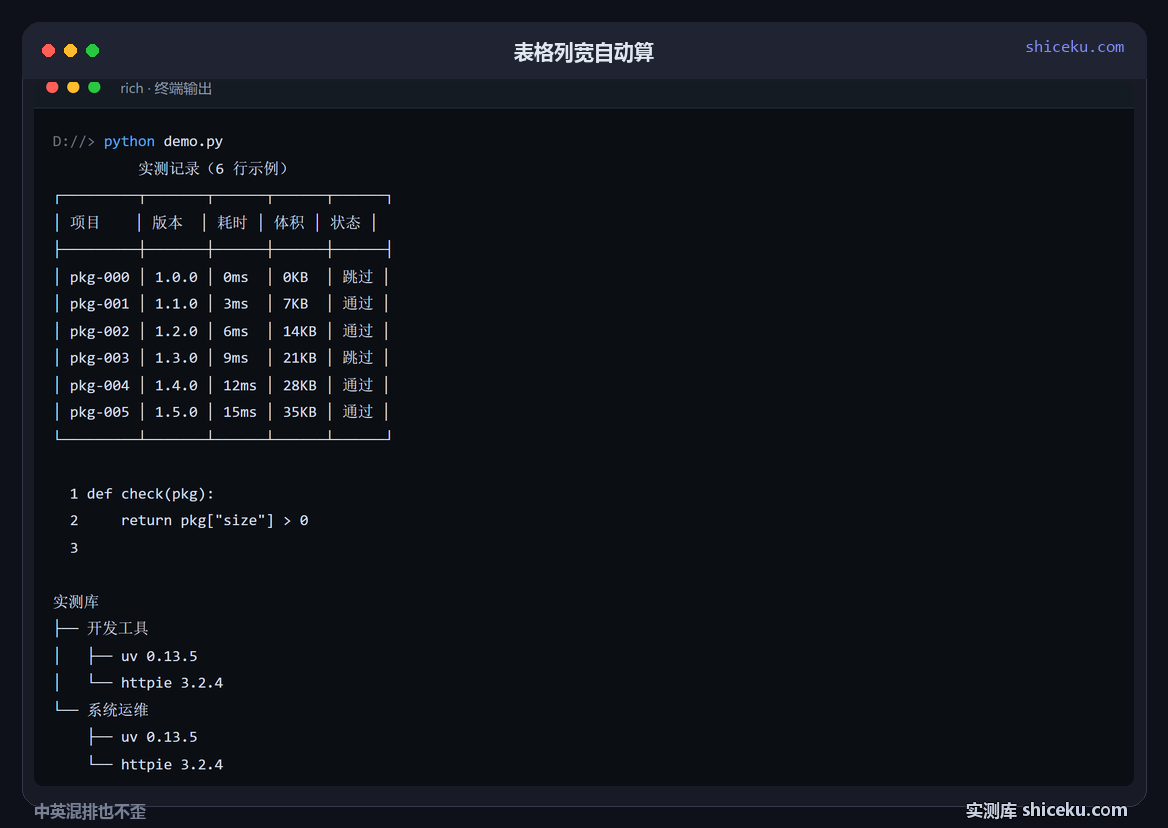Click the 35KB size cell
The width and height of the screenshot is (1168, 828).
click(299, 413)
